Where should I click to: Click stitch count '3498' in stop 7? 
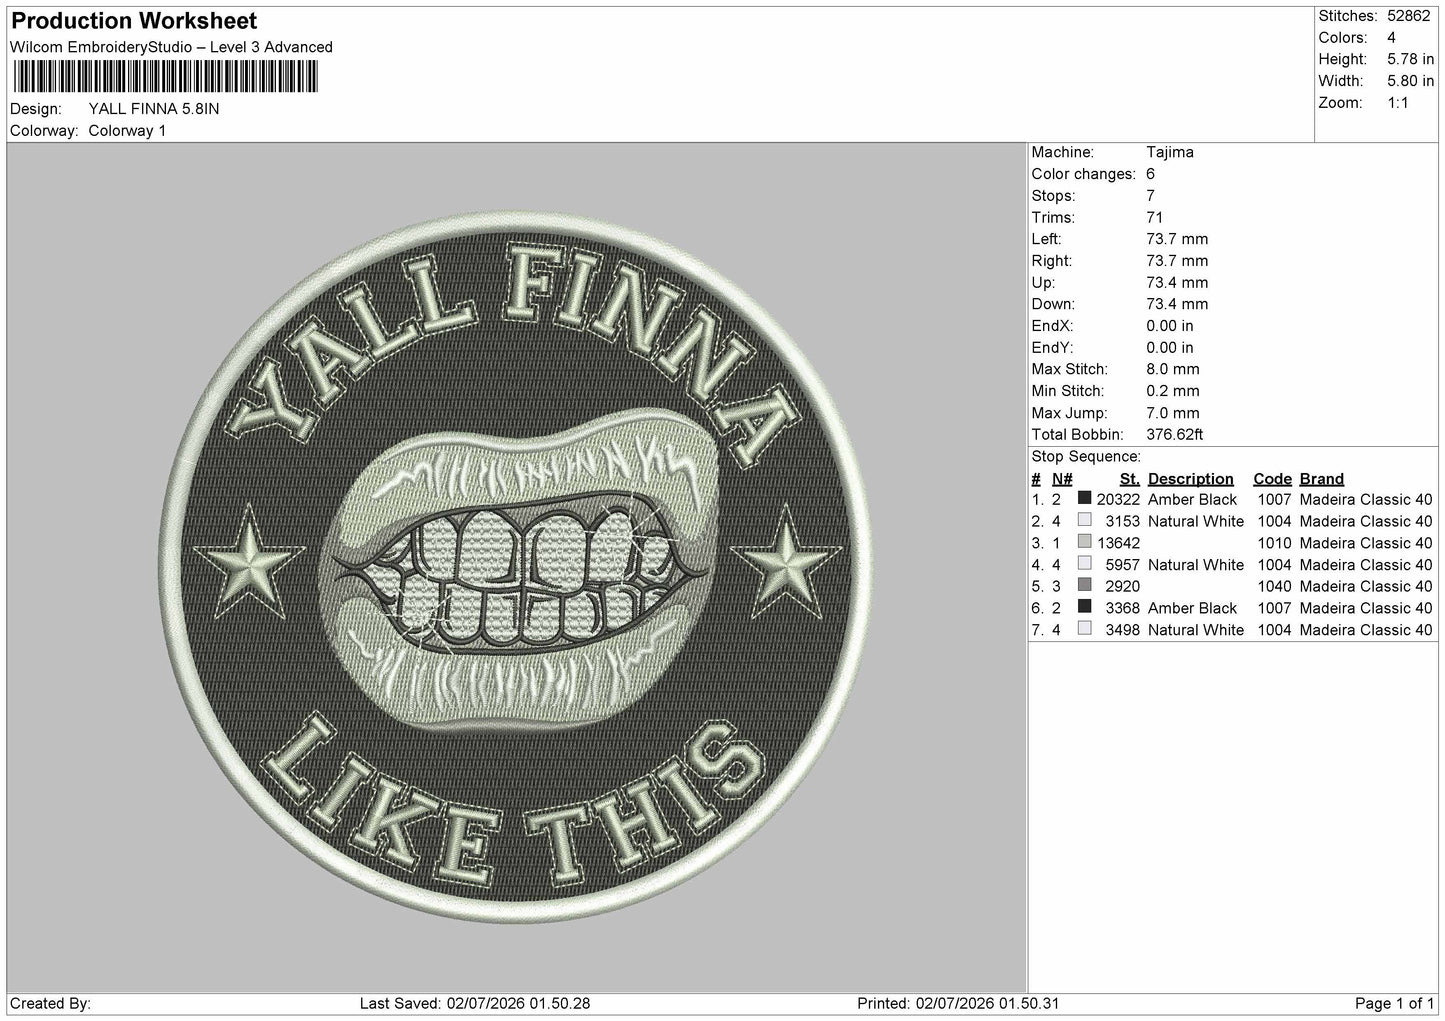1123,630
